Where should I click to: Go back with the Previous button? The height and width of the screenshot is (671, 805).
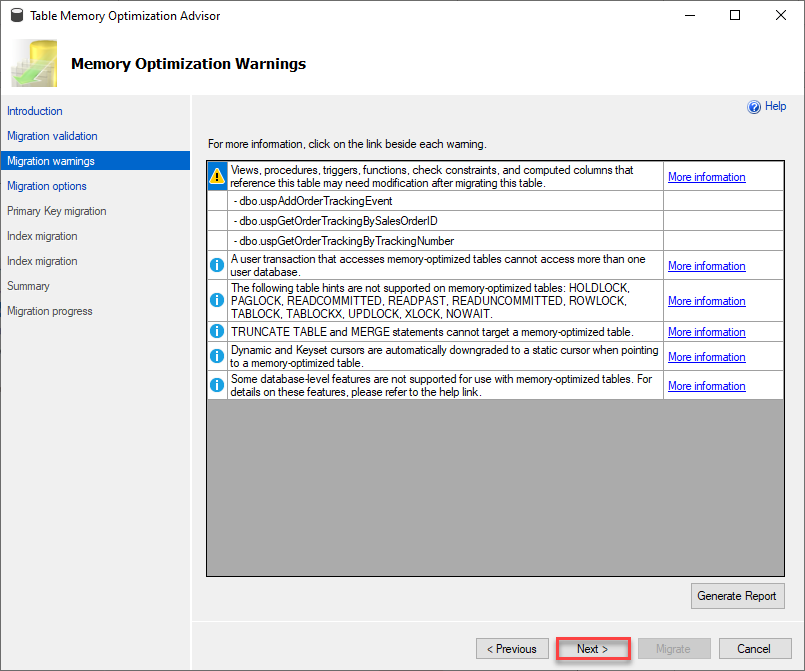click(512, 649)
